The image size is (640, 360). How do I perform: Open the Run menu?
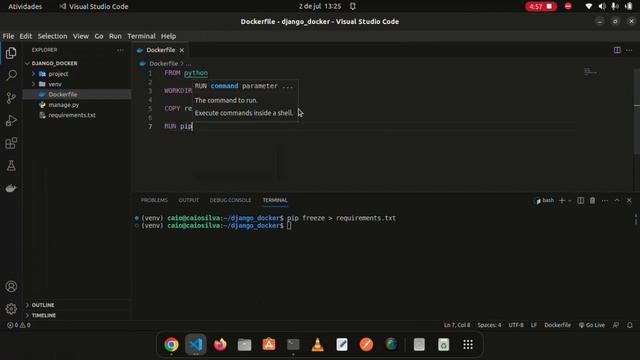pyautogui.click(x=115, y=36)
